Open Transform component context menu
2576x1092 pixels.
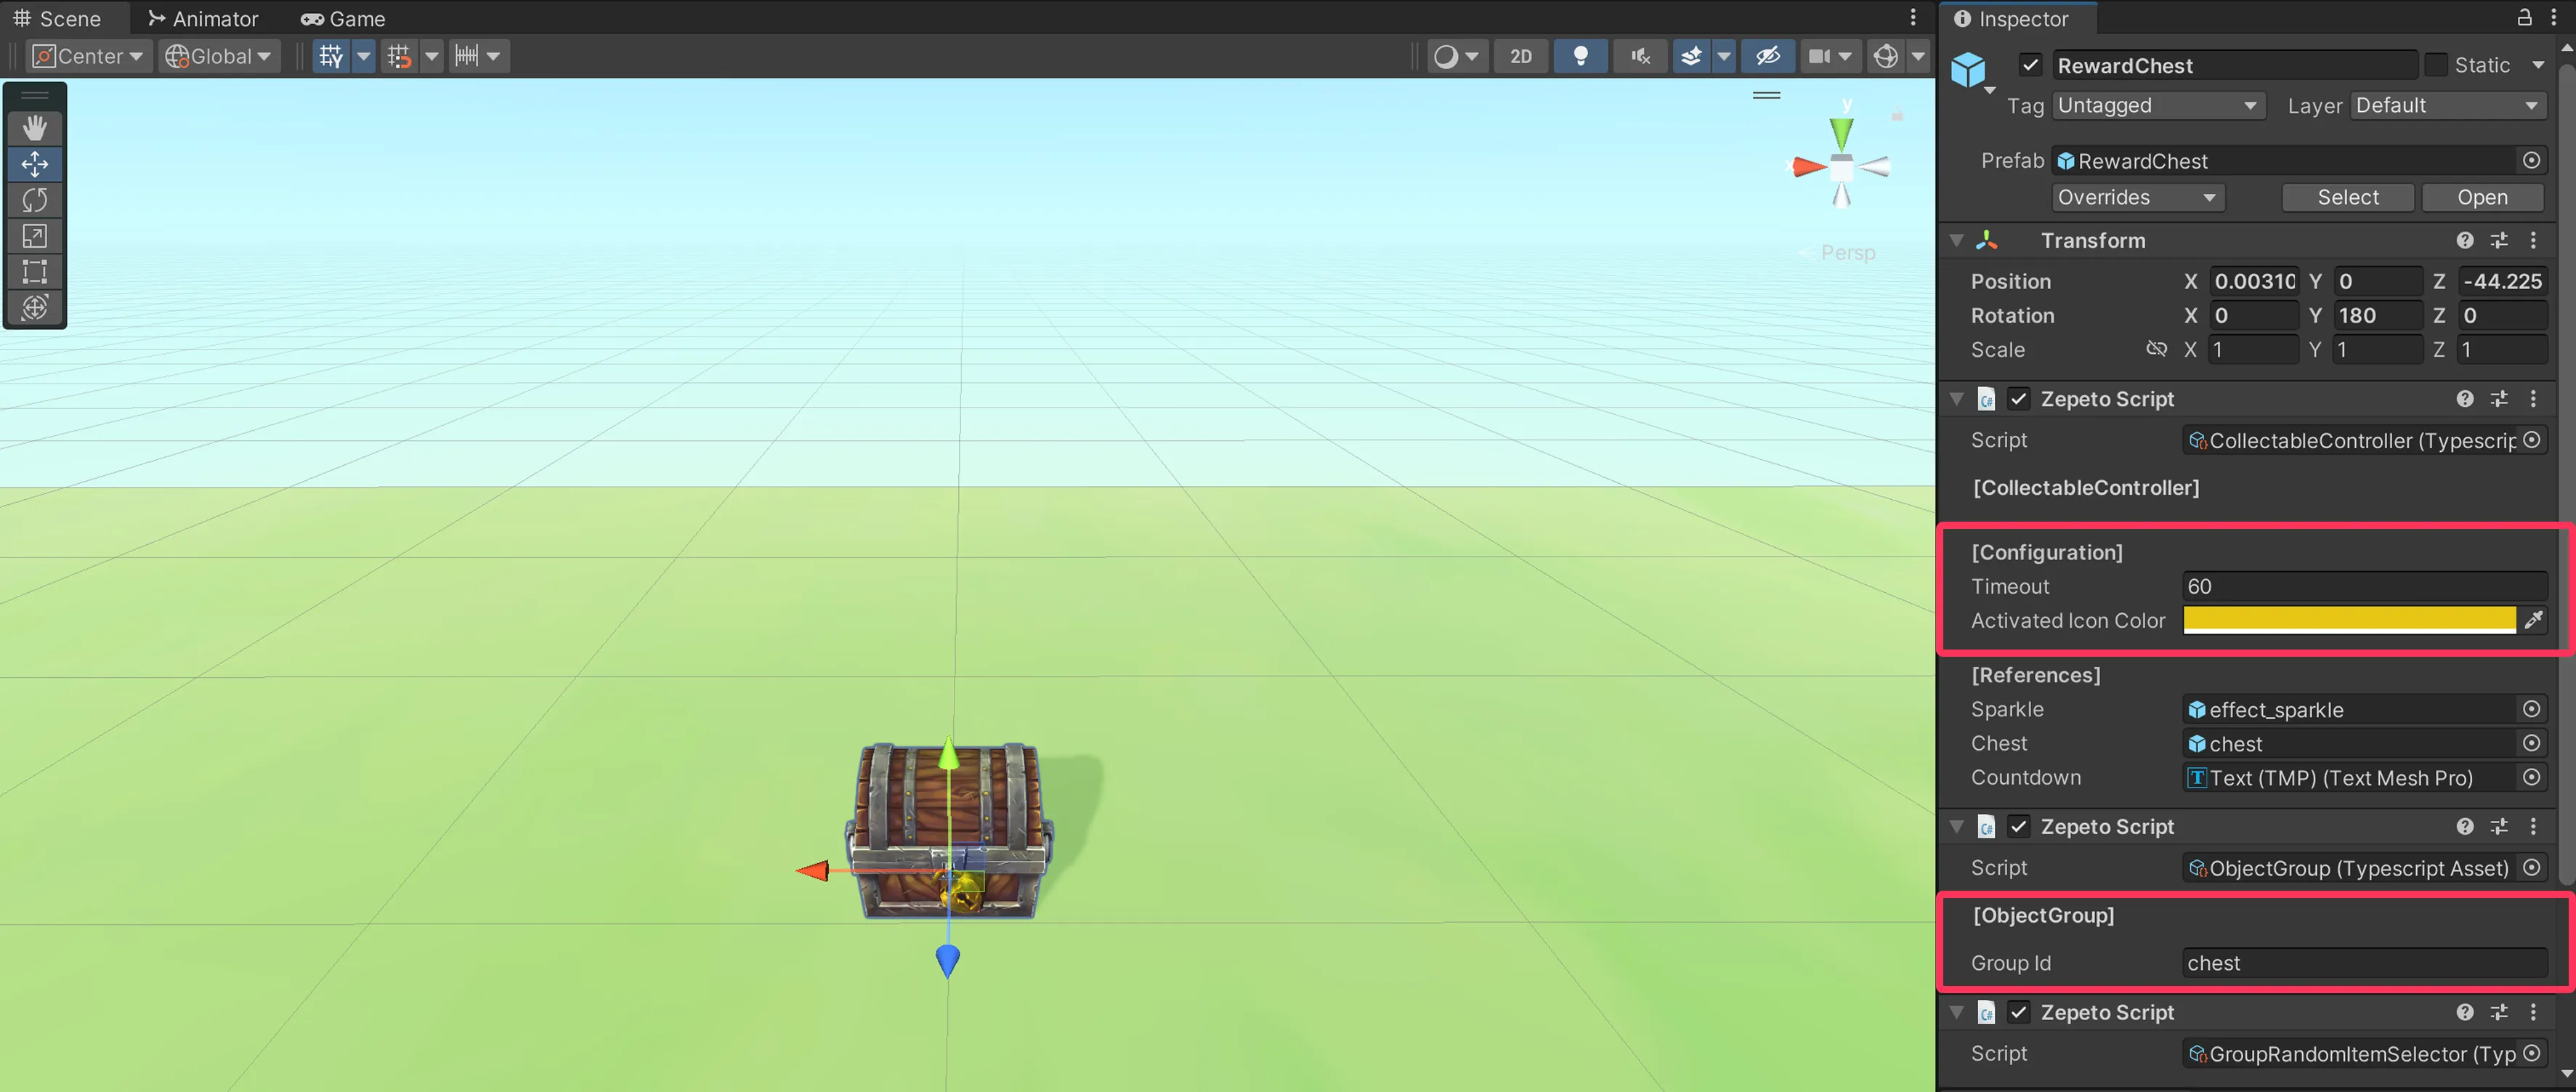(x=2533, y=240)
